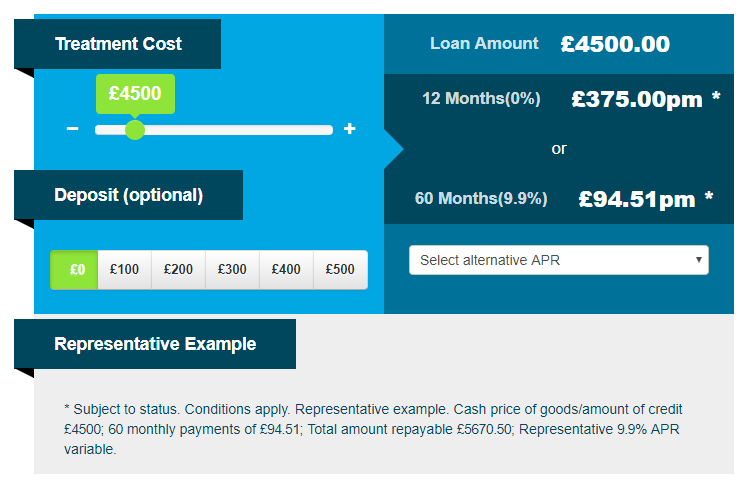Click the plus icon to increase treatment cost

tap(349, 130)
